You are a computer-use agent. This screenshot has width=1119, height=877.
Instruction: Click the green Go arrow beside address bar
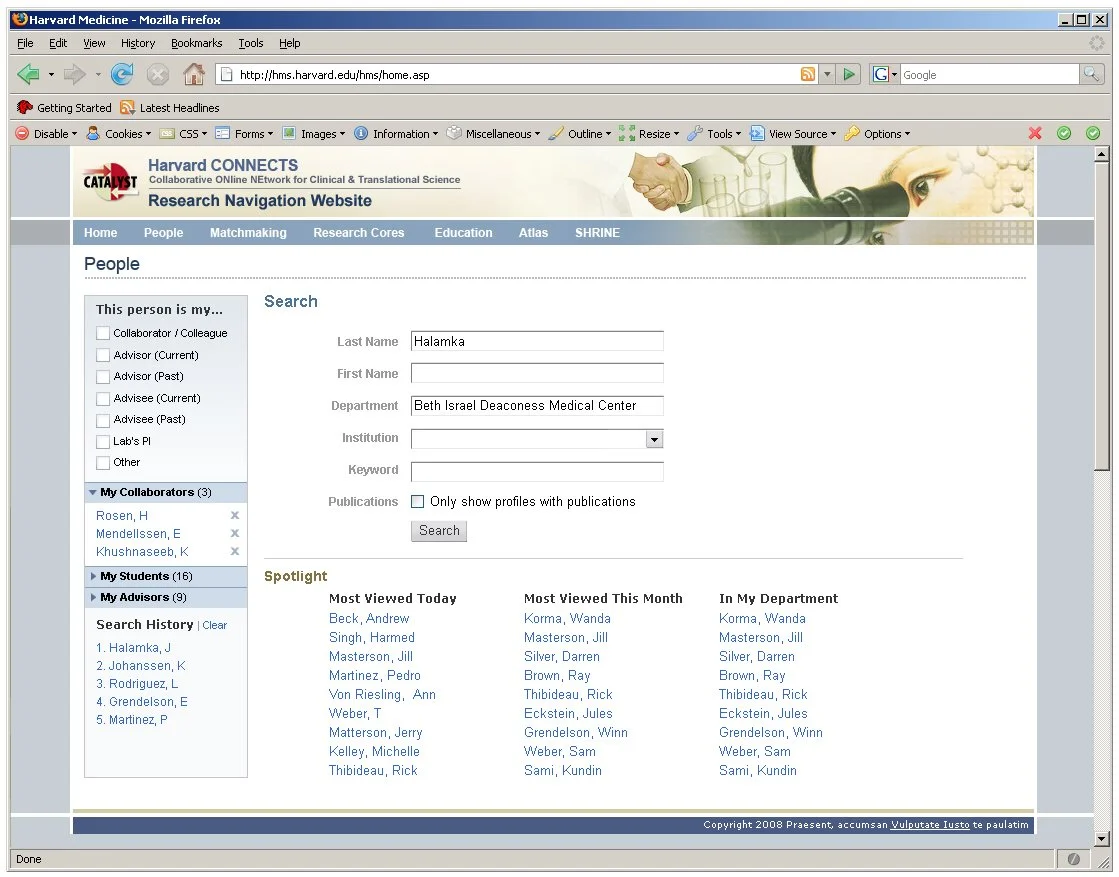(849, 74)
